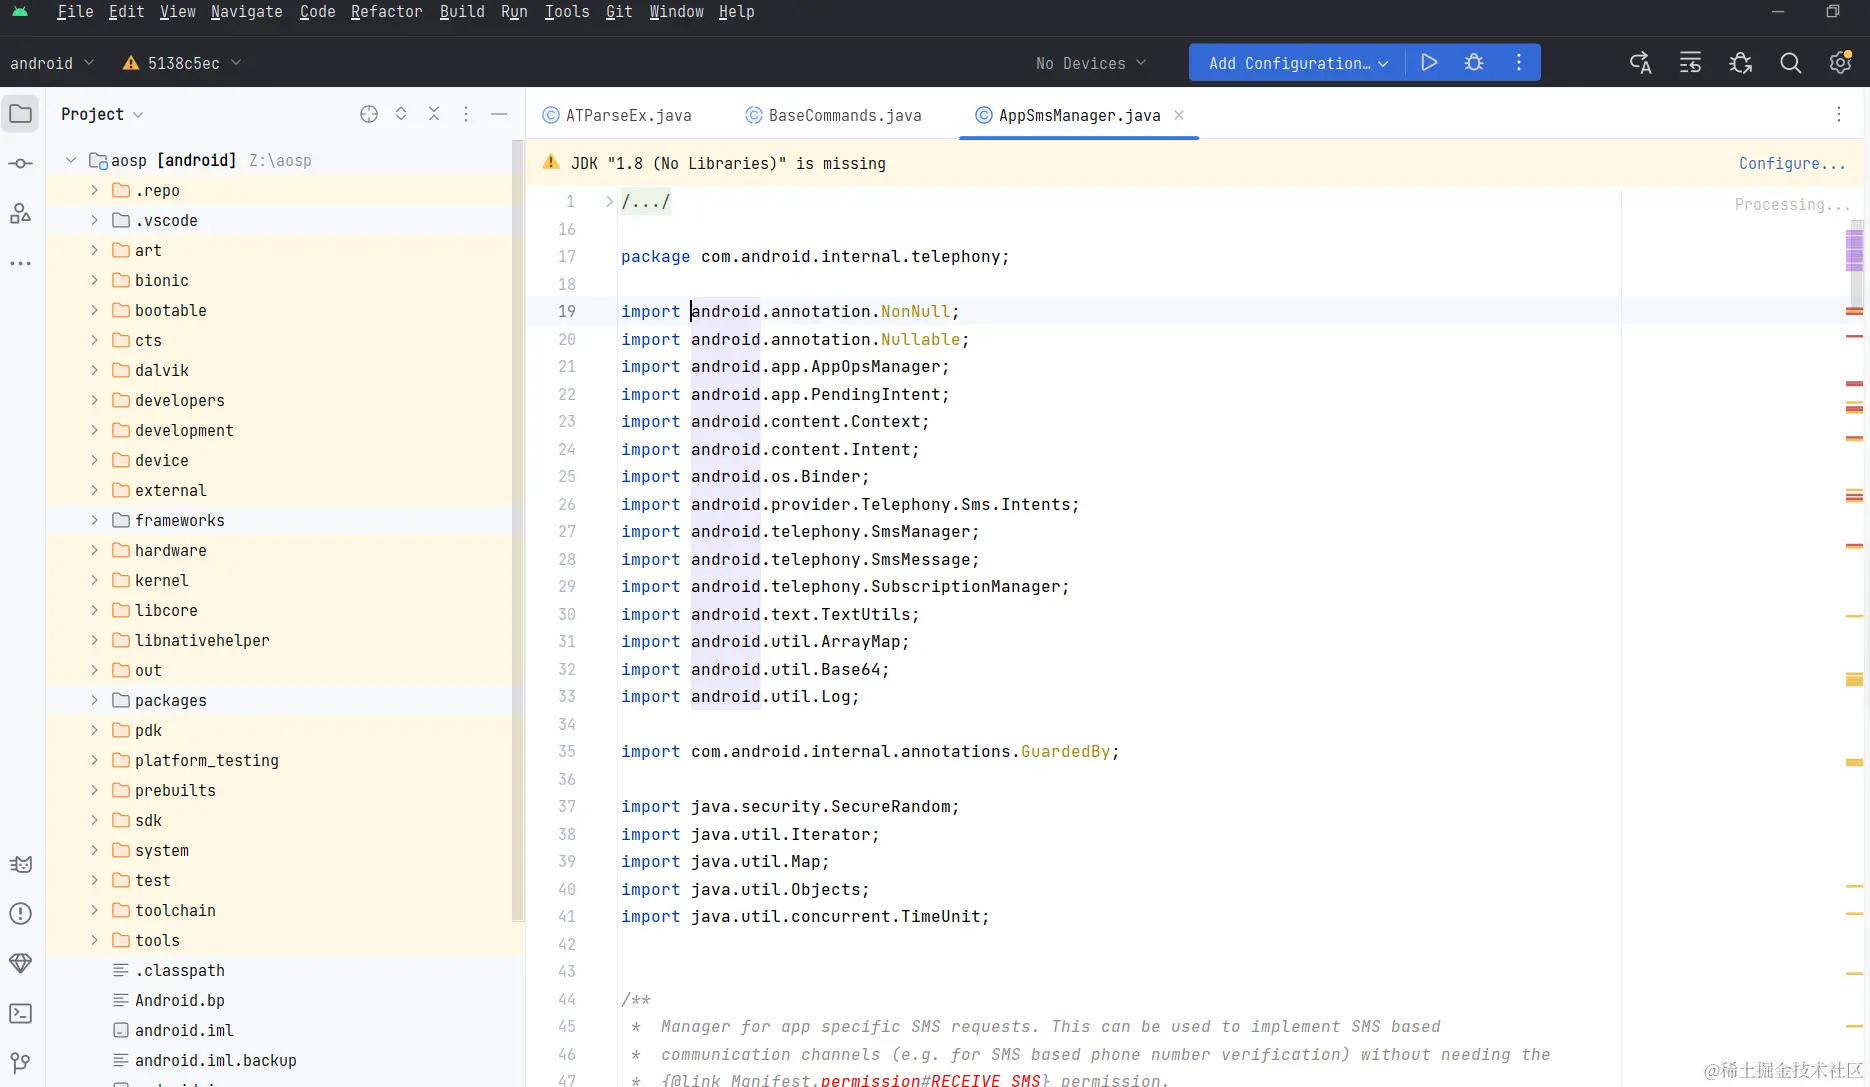This screenshot has height=1087, width=1870.
Task: Close the AppSmsManager.java tab
Action: [x=1179, y=115]
